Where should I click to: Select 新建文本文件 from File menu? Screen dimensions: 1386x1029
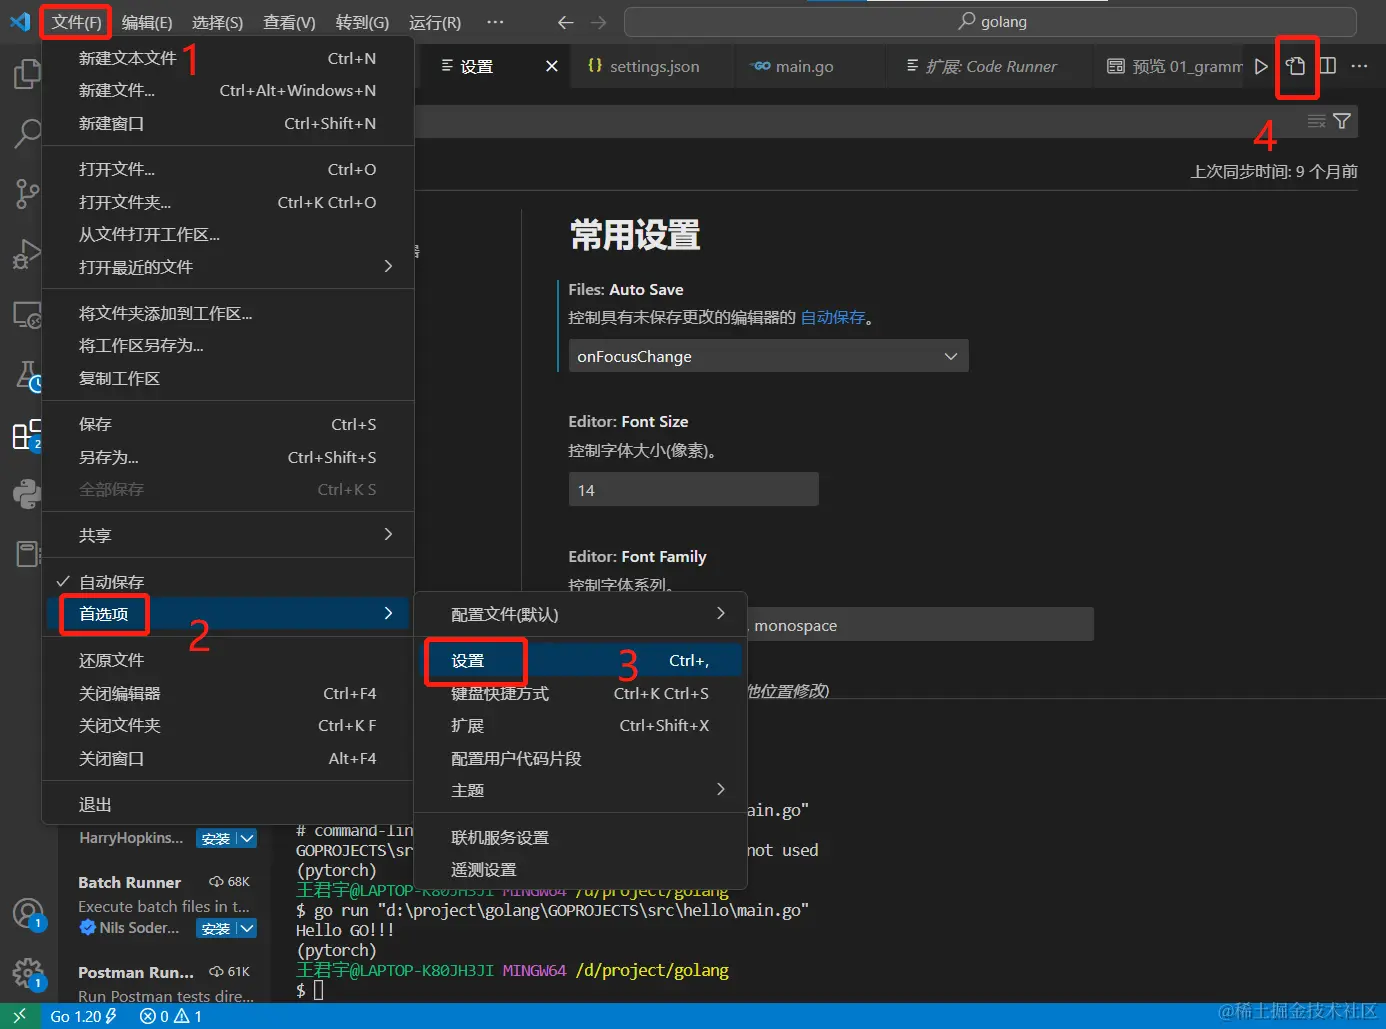tap(228, 58)
